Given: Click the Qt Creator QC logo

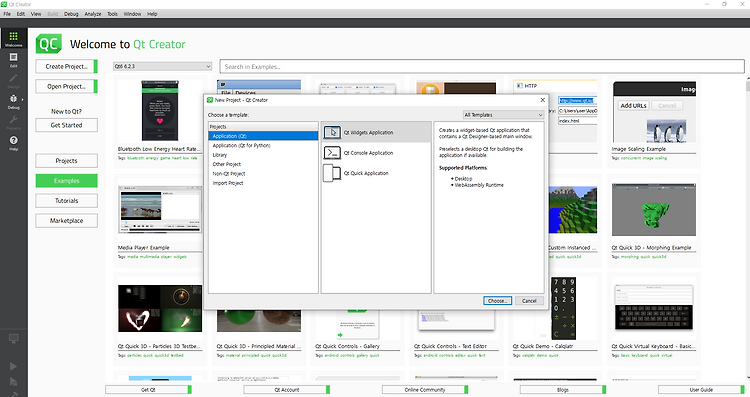Looking at the screenshot, I should pos(49,44).
